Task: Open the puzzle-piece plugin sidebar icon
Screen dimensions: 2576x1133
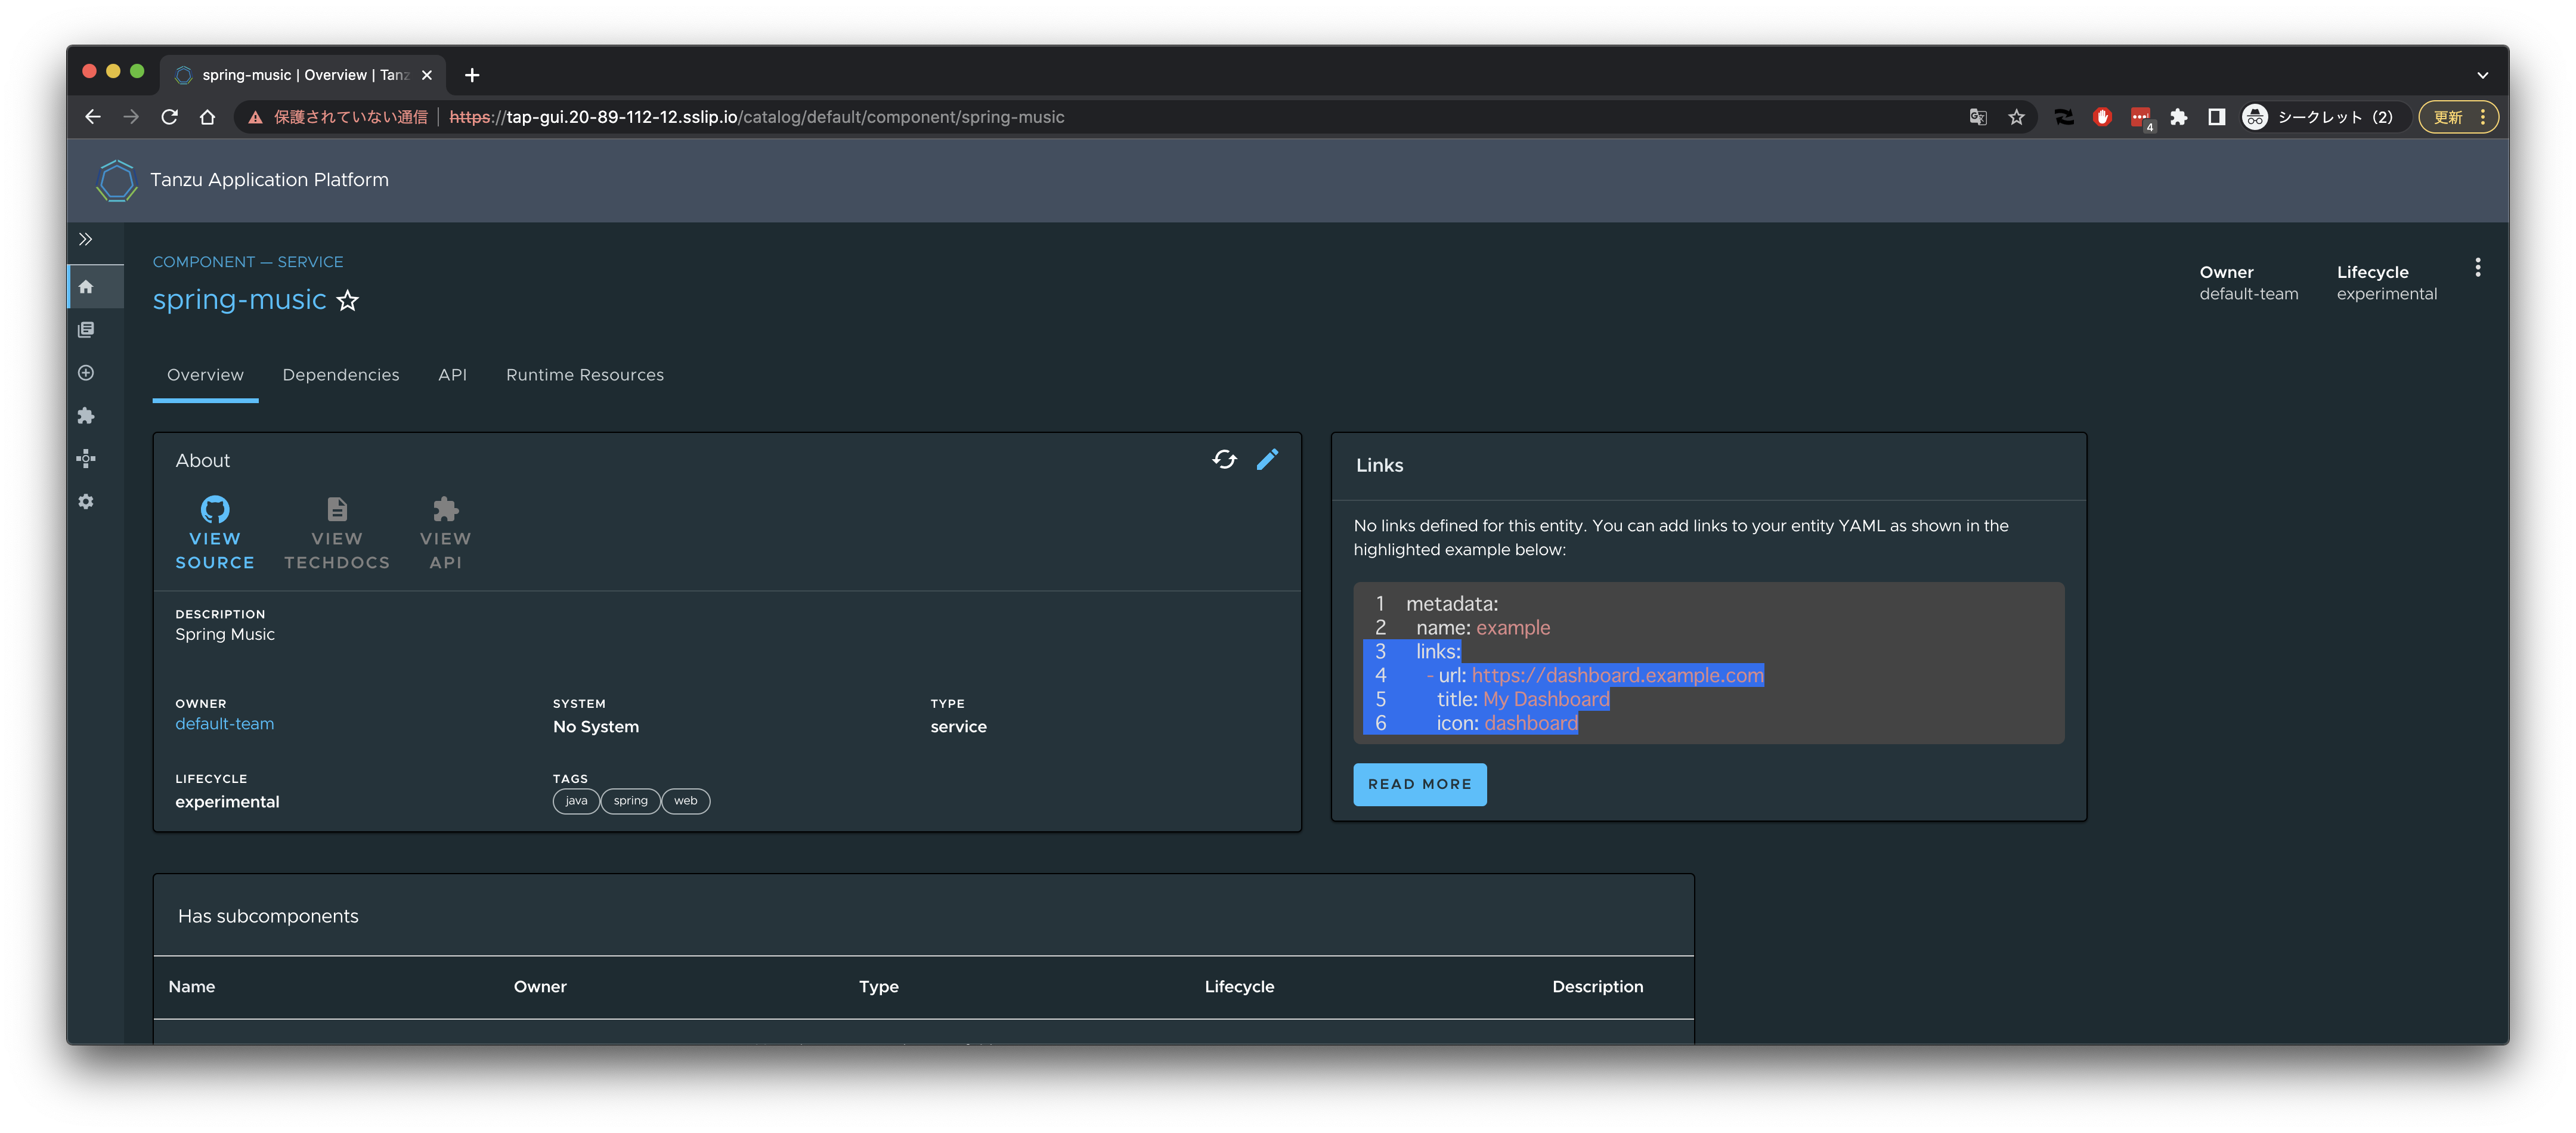Action: [x=86, y=416]
